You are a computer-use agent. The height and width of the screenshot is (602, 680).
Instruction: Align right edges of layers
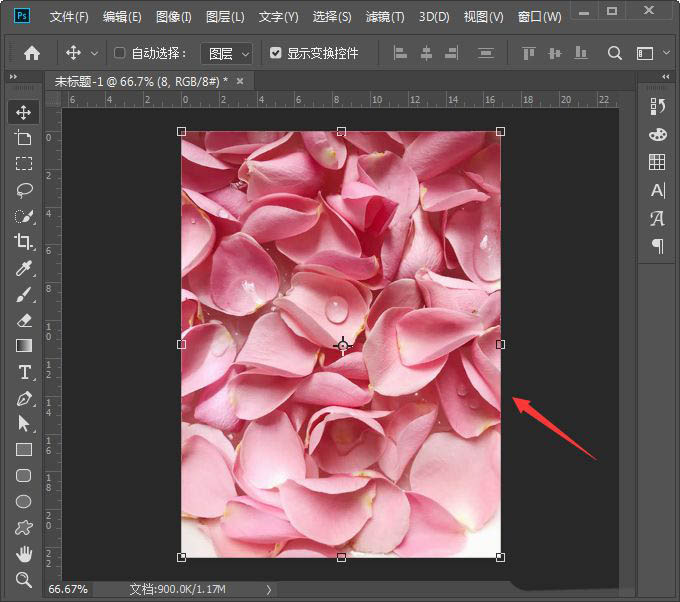click(451, 53)
